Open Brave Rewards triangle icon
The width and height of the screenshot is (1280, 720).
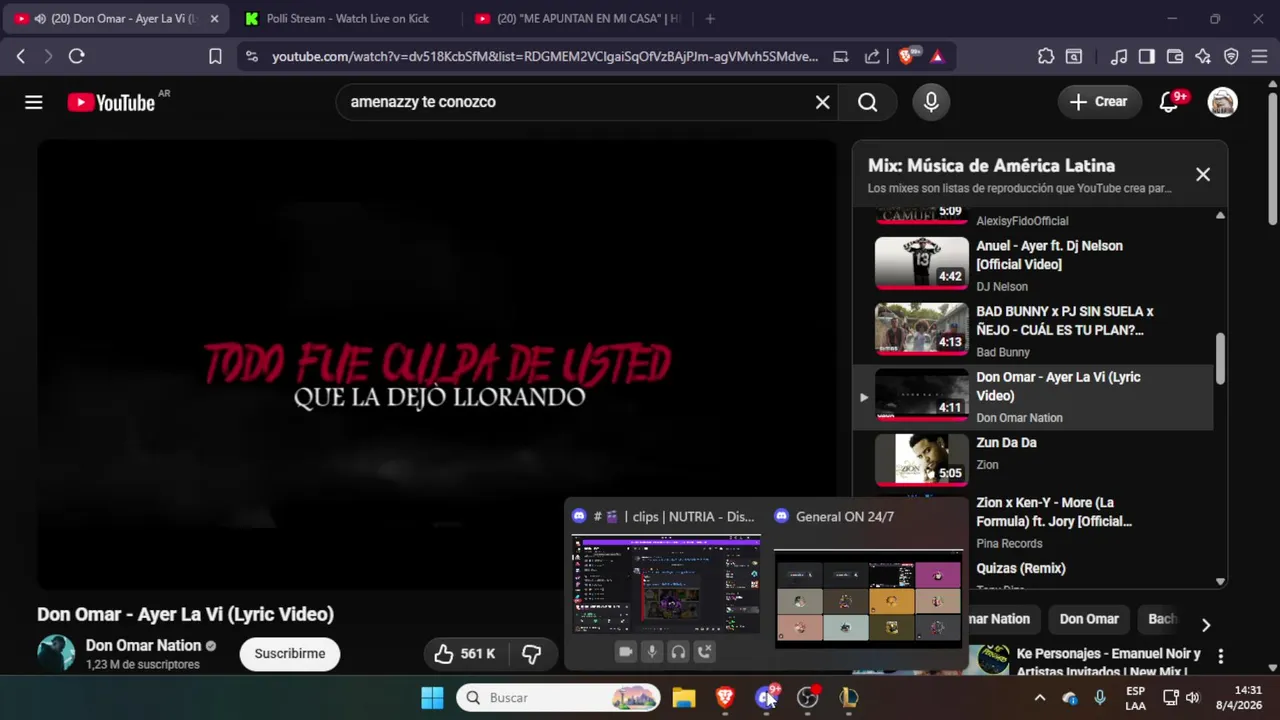click(x=937, y=57)
